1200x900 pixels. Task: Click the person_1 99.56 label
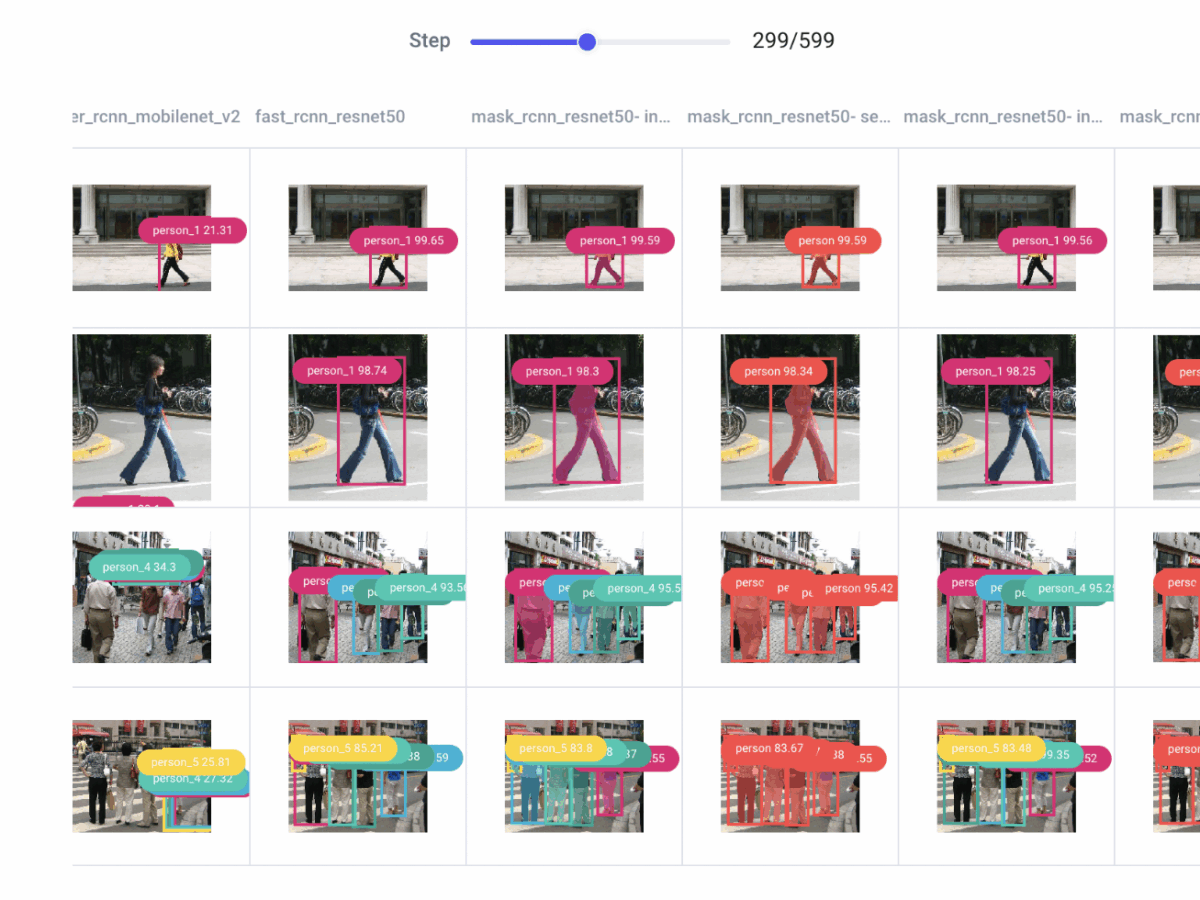[1052, 240]
